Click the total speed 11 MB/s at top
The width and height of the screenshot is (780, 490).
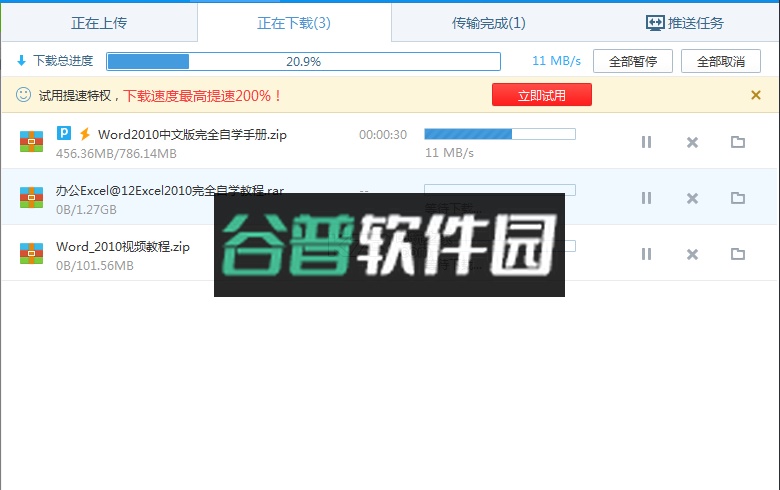556,61
